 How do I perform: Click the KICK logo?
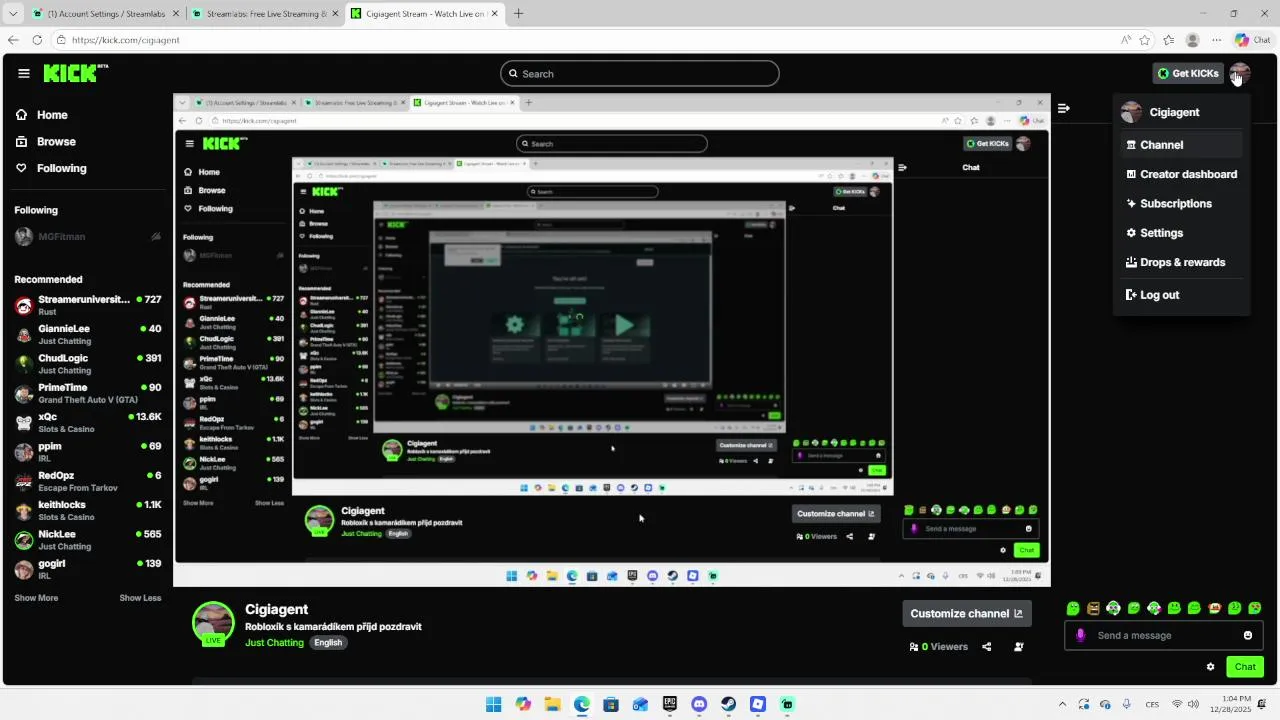tap(76, 73)
